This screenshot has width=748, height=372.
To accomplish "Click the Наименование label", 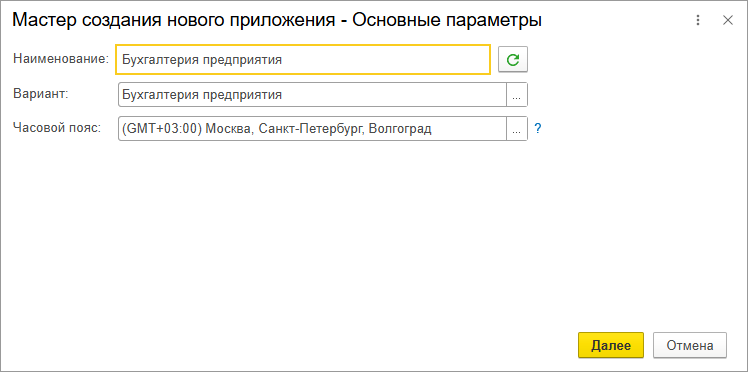I will (62, 59).
